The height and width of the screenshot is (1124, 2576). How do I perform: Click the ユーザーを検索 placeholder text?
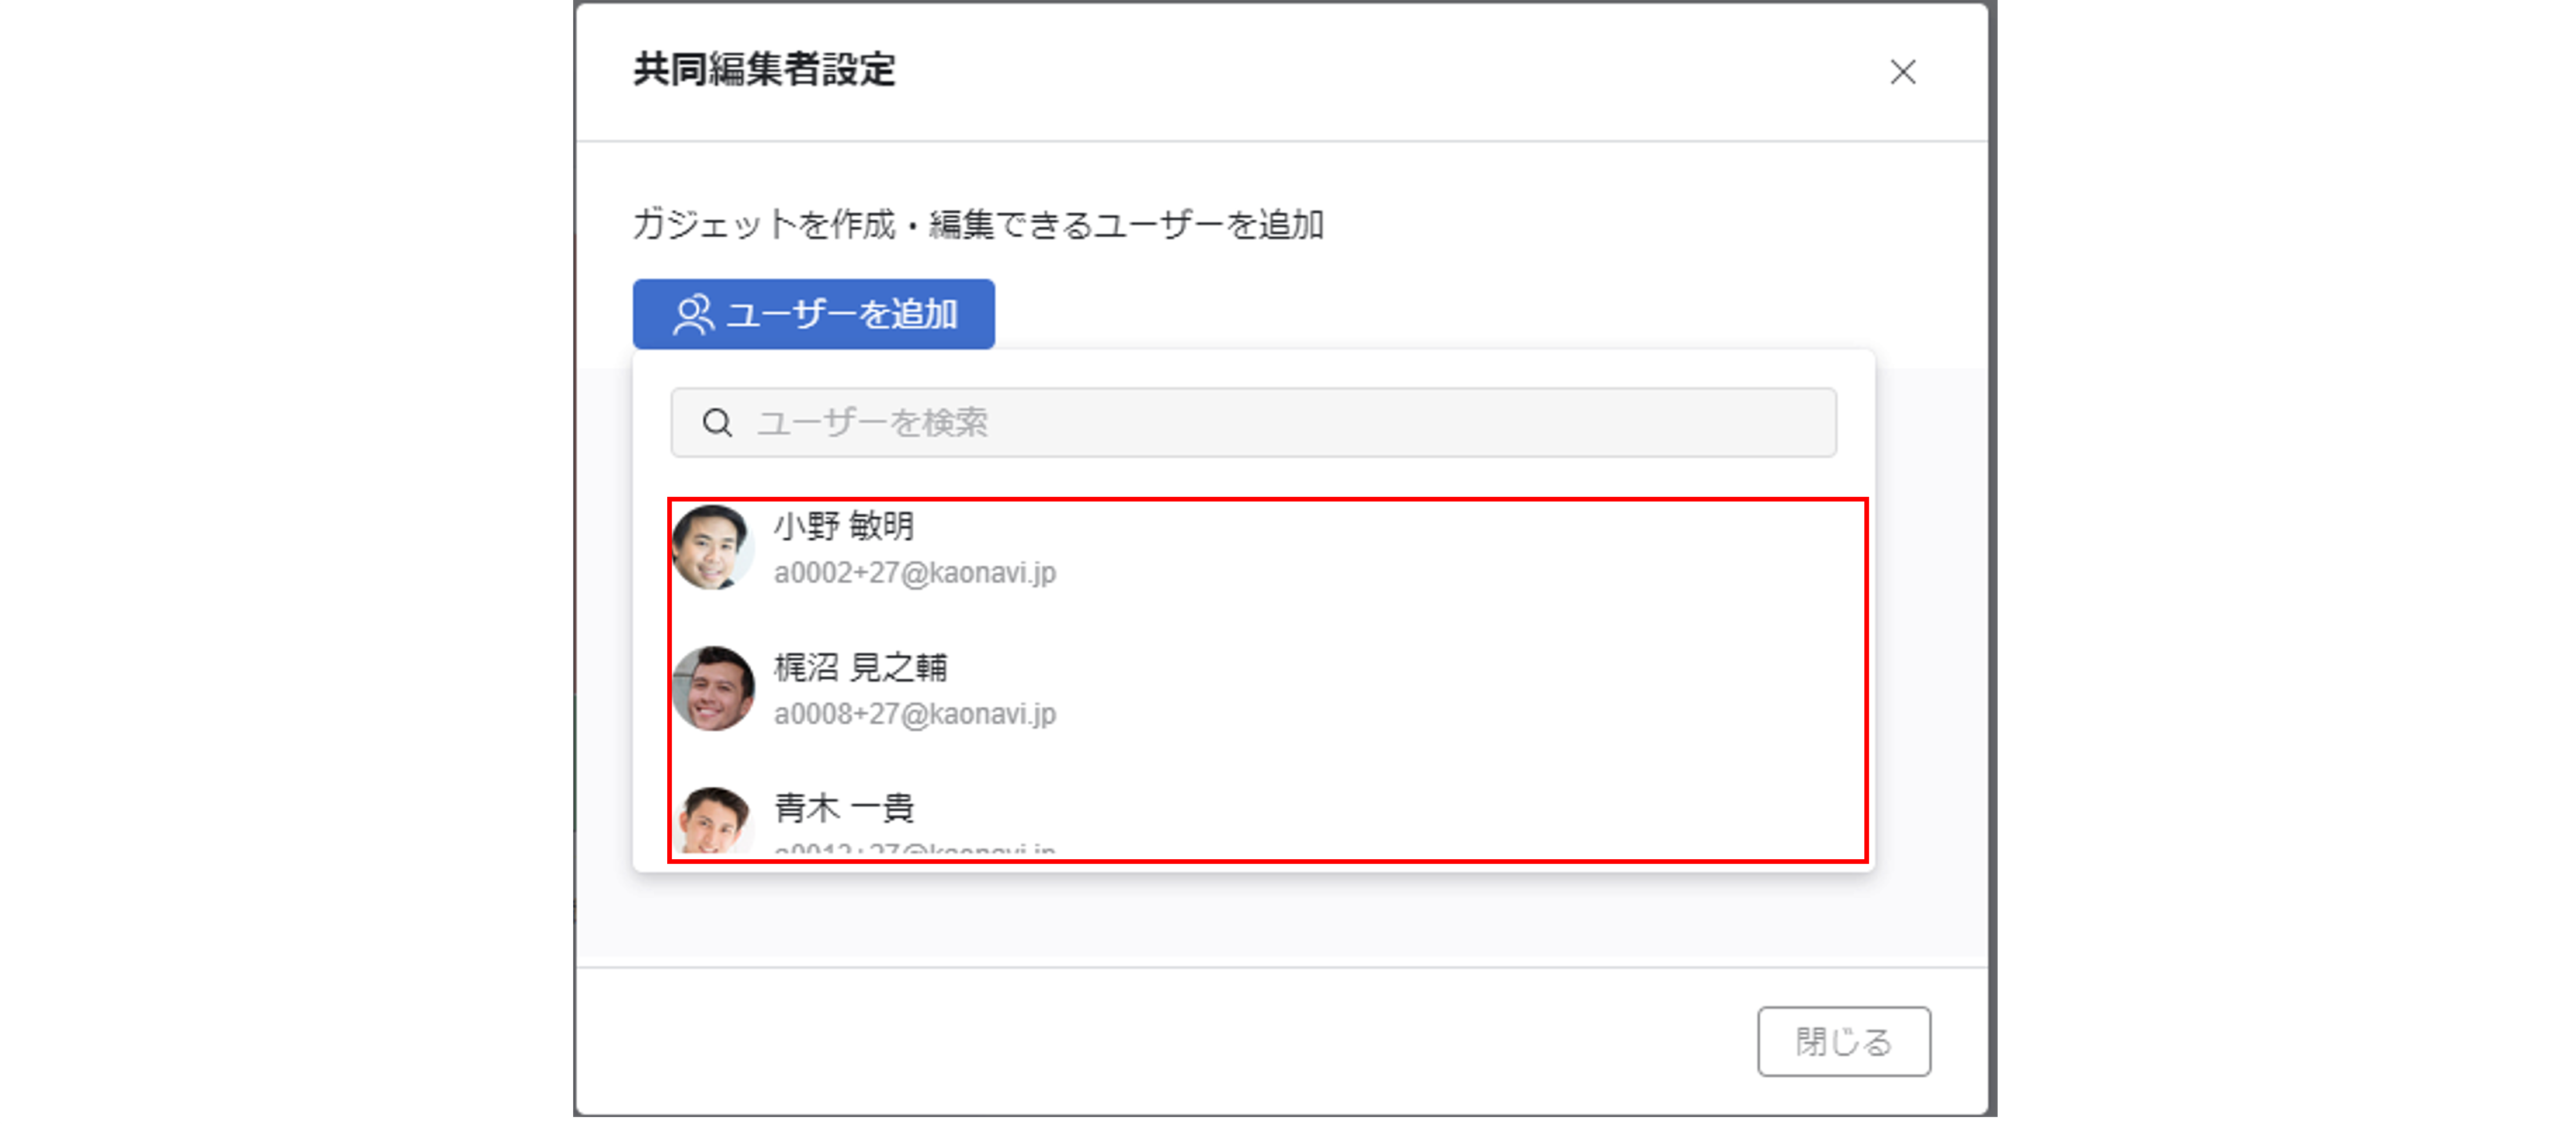[872, 423]
